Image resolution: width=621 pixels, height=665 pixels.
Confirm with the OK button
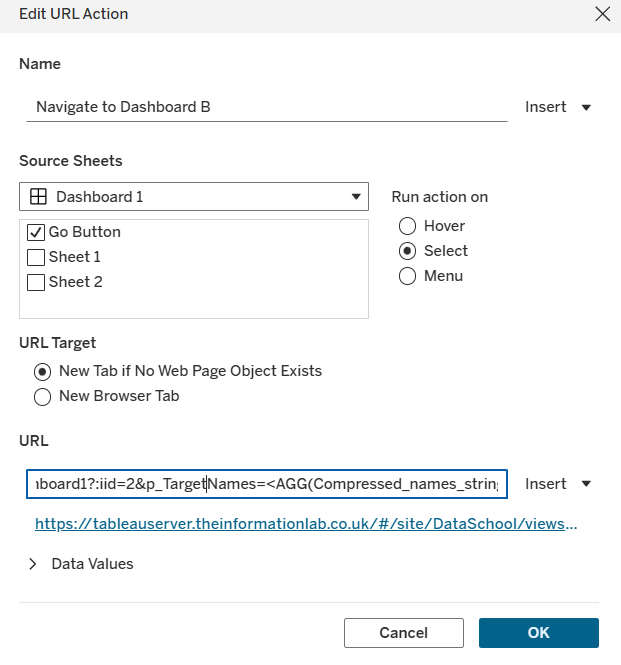coord(538,633)
